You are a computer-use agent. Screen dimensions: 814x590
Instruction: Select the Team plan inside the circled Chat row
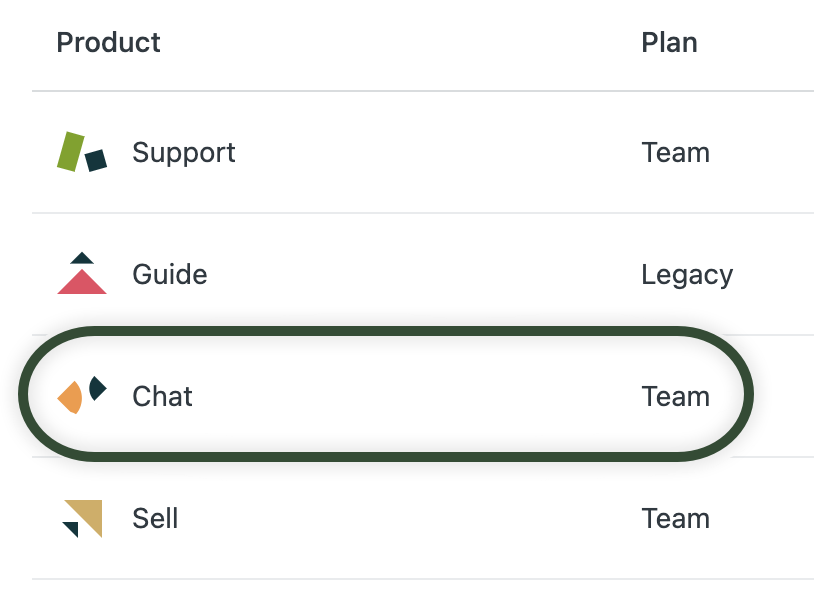point(675,396)
